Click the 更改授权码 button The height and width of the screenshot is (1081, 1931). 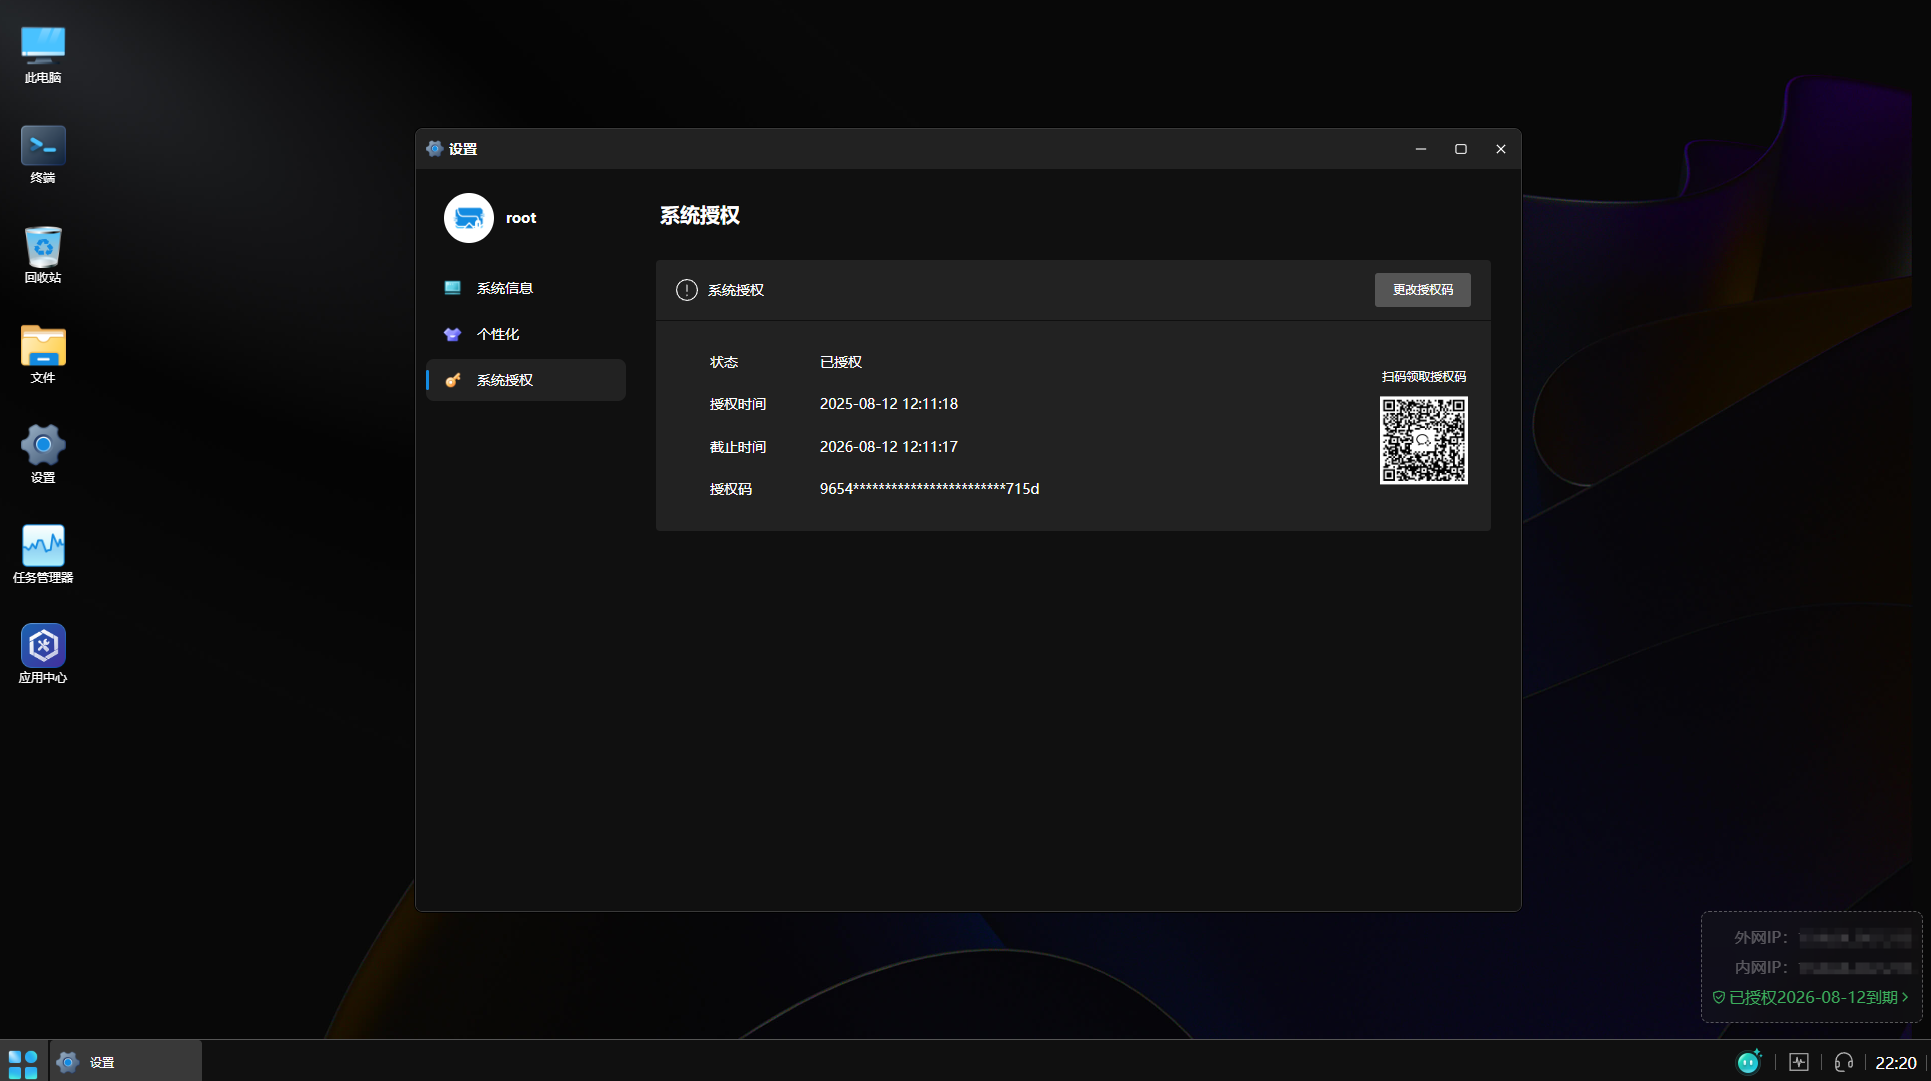click(1422, 290)
